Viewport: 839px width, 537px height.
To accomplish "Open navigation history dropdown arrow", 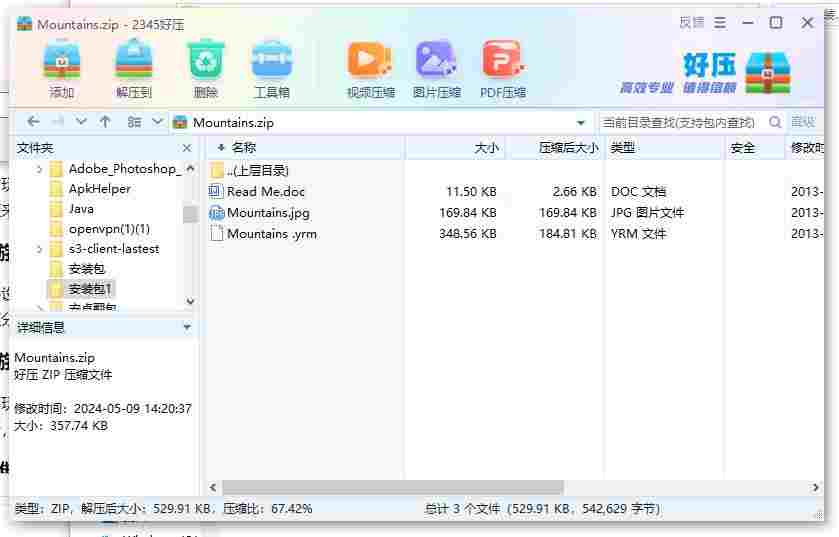I will point(81,121).
